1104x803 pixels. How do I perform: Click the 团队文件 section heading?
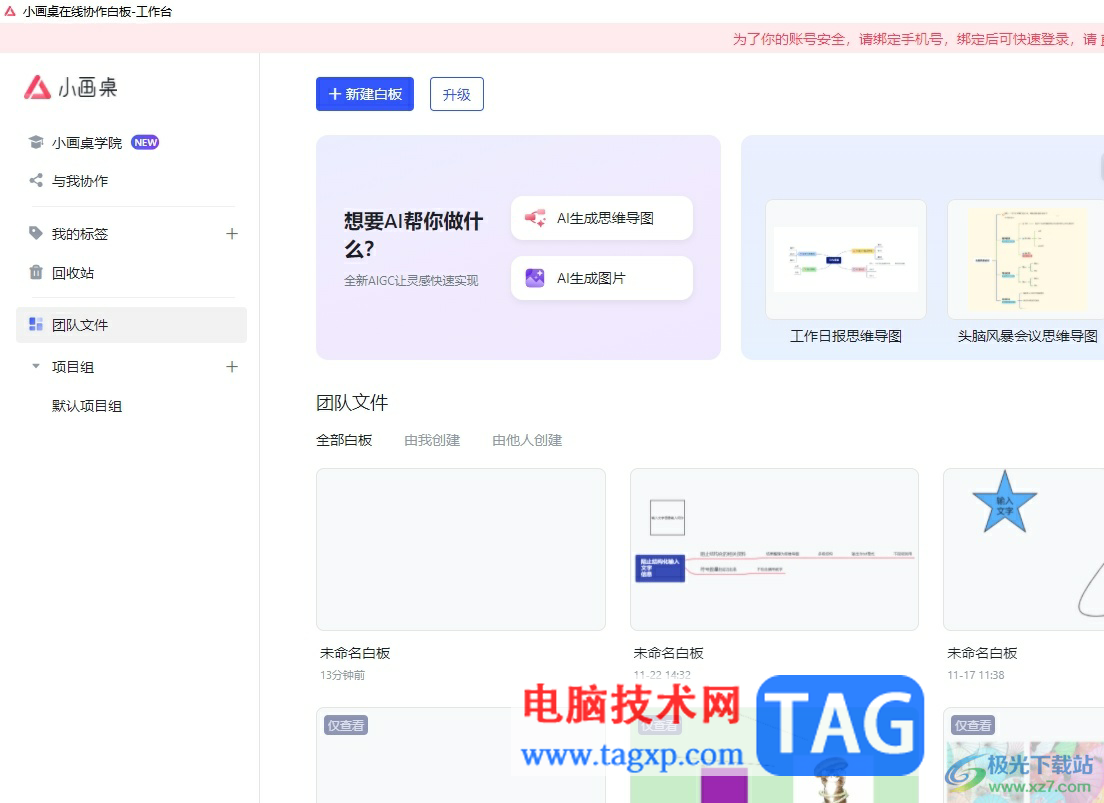(352, 403)
